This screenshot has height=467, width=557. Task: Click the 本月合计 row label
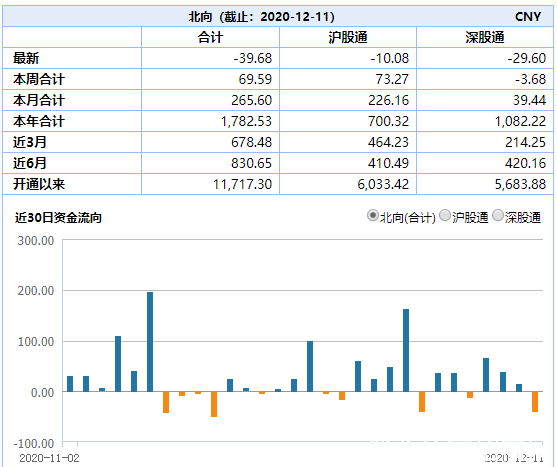point(39,100)
